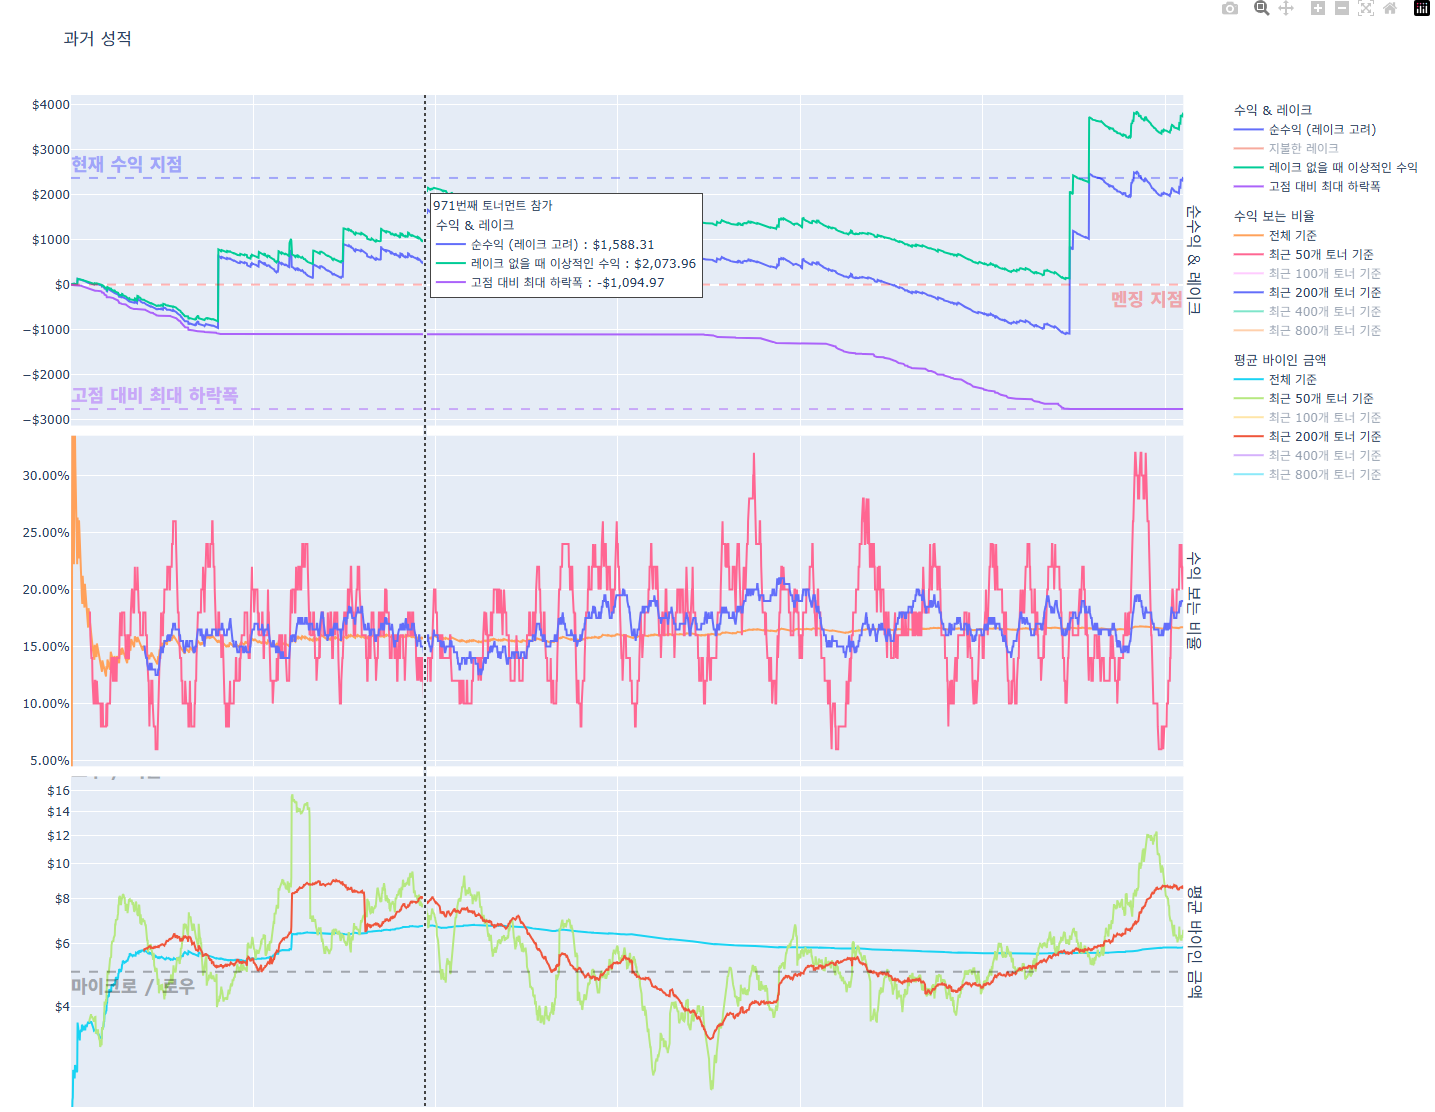Viewport: 1435px width, 1112px height.
Task: Hide the 순수익 (레이크 고려) trace in legend
Action: coord(1322,129)
